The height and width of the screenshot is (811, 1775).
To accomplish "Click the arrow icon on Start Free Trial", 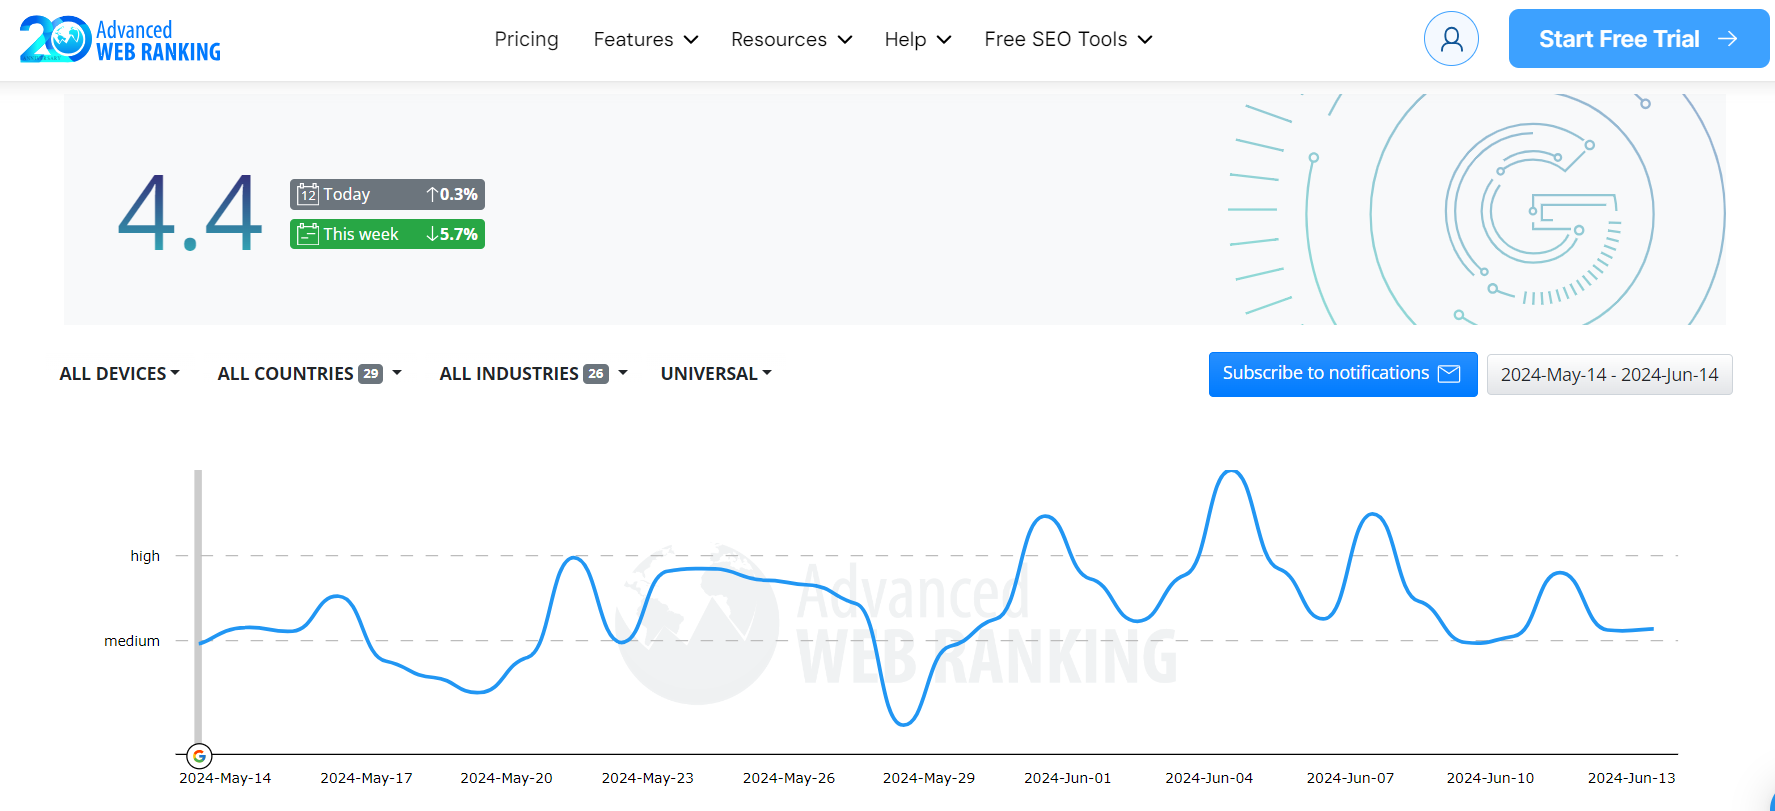I will (1728, 39).
